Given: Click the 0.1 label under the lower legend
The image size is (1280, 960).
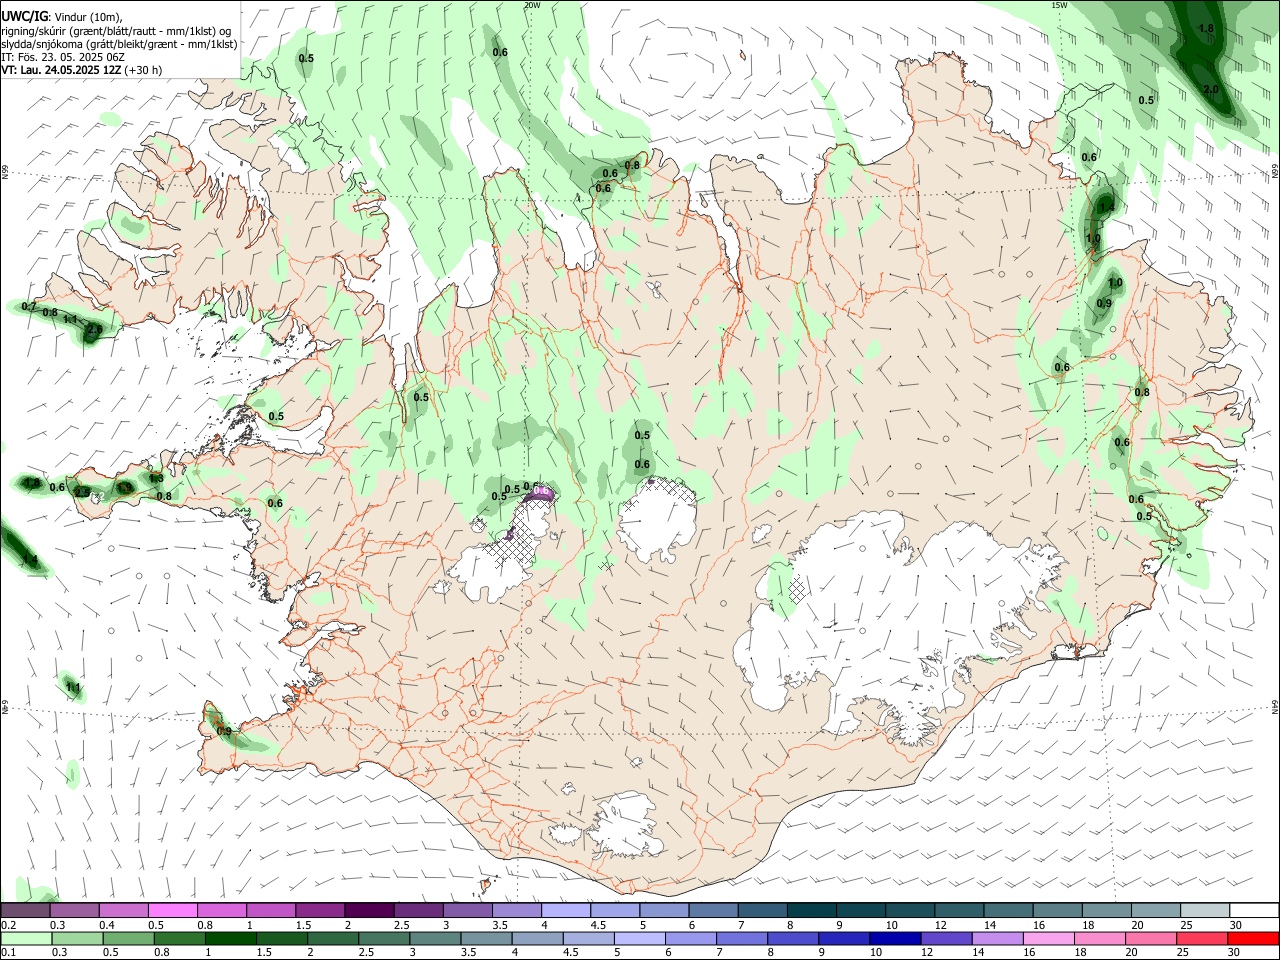Looking at the screenshot, I should coord(7,952).
